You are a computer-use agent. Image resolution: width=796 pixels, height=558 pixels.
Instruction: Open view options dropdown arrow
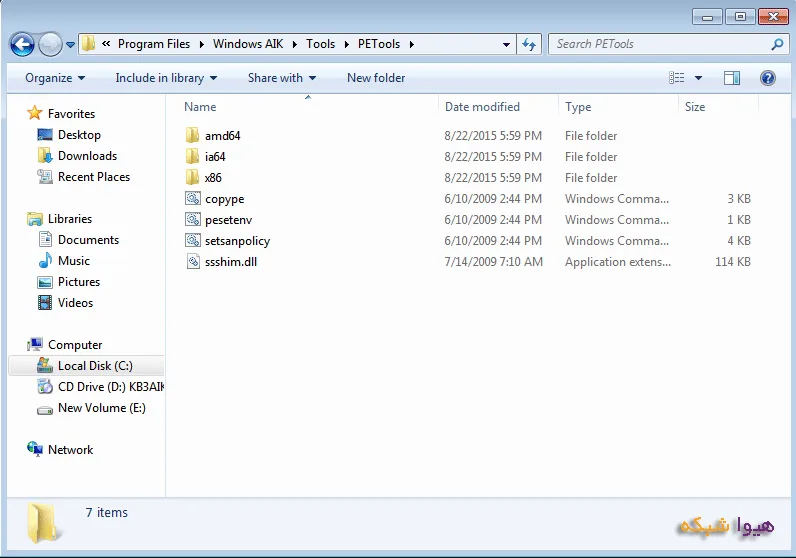click(699, 78)
